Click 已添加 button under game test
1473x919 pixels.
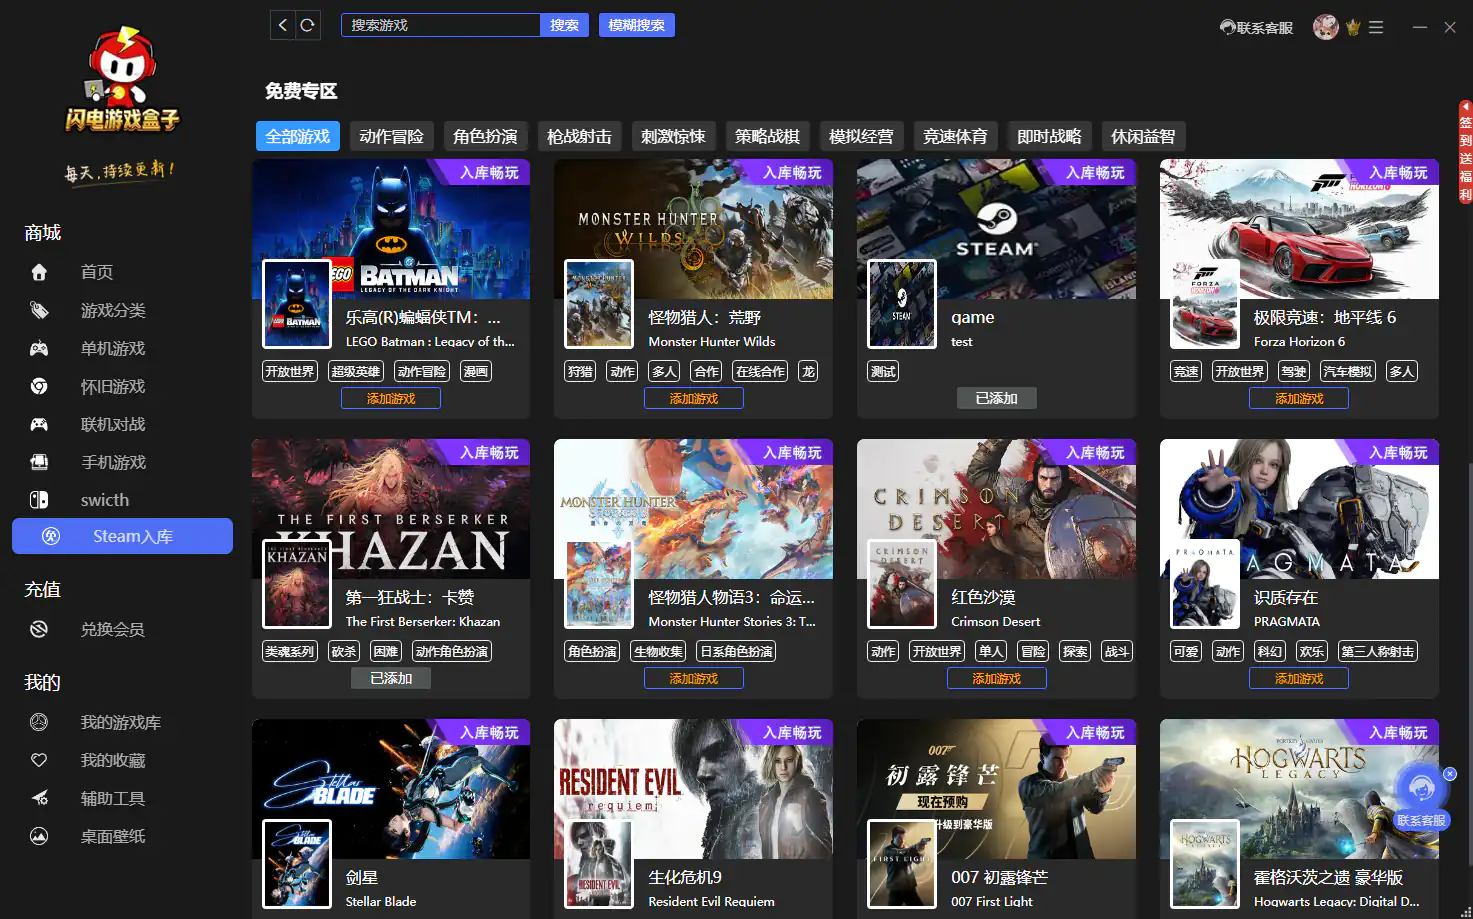coord(997,398)
